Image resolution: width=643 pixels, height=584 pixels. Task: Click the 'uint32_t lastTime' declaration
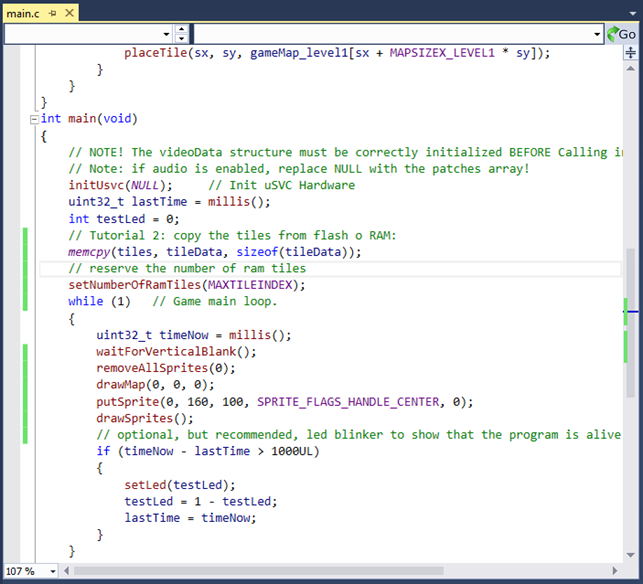128,202
